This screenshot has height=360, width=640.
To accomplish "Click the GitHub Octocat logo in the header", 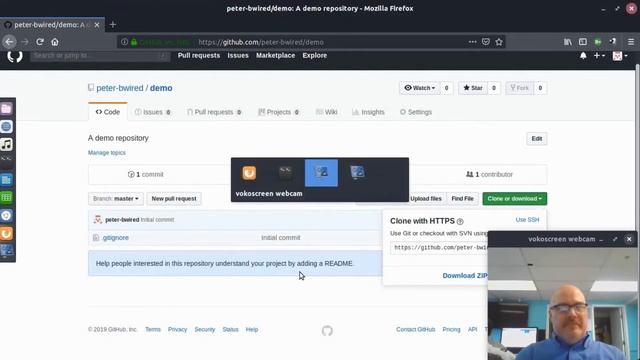I will (15, 56).
